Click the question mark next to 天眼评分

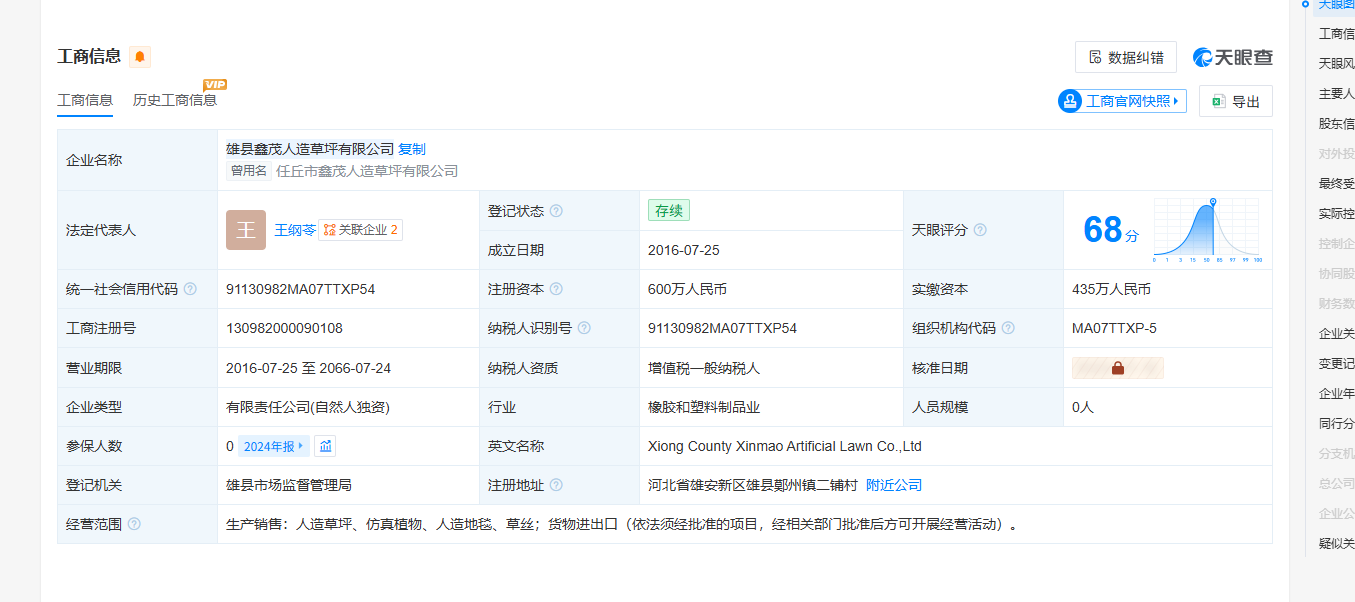click(980, 230)
